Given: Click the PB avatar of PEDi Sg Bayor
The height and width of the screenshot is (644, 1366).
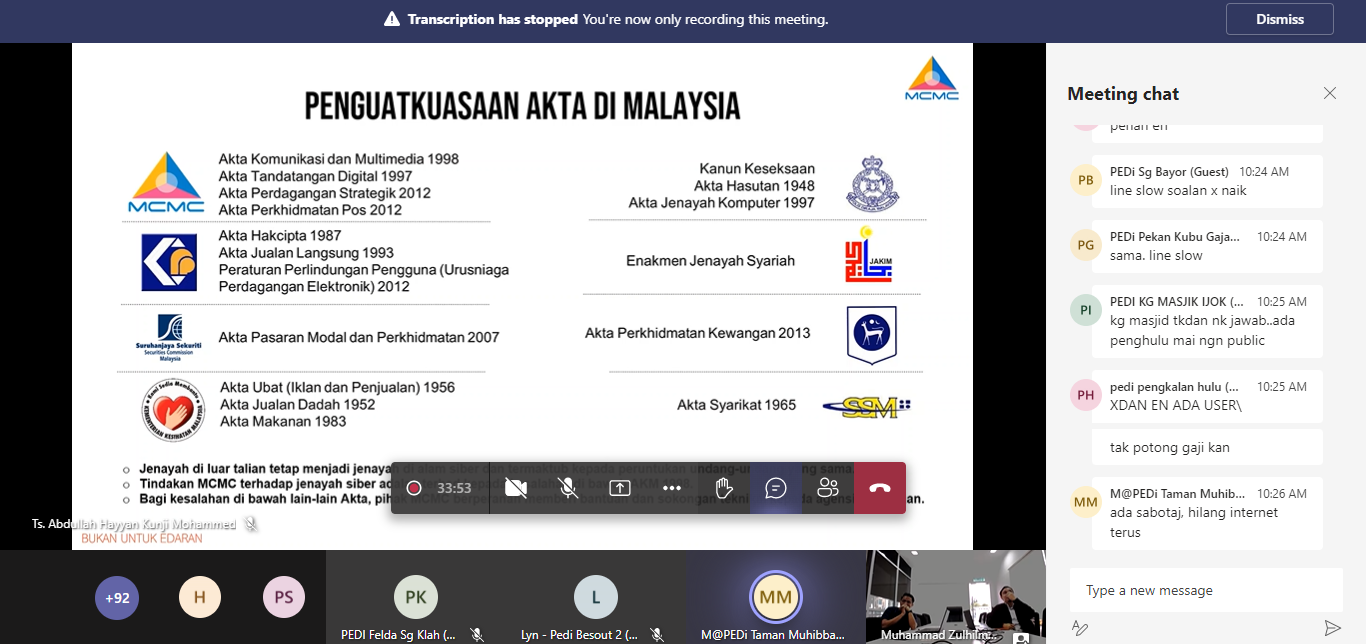Looking at the screenshot, I should pyautogui.click(x=1085, y=181).
